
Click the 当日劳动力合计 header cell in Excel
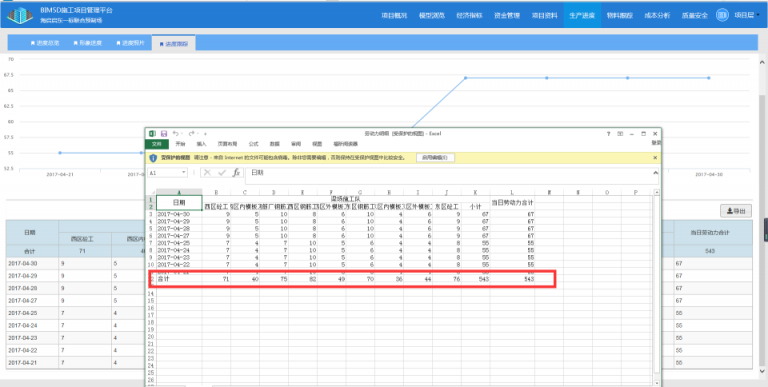click(x=512, y=203)
